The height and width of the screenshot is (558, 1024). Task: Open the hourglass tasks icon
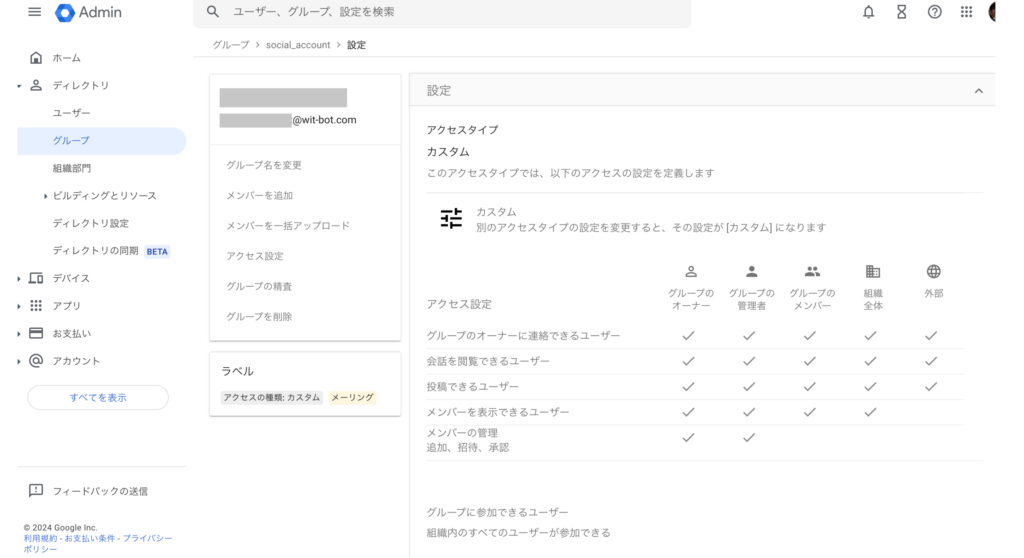[901, 12]
